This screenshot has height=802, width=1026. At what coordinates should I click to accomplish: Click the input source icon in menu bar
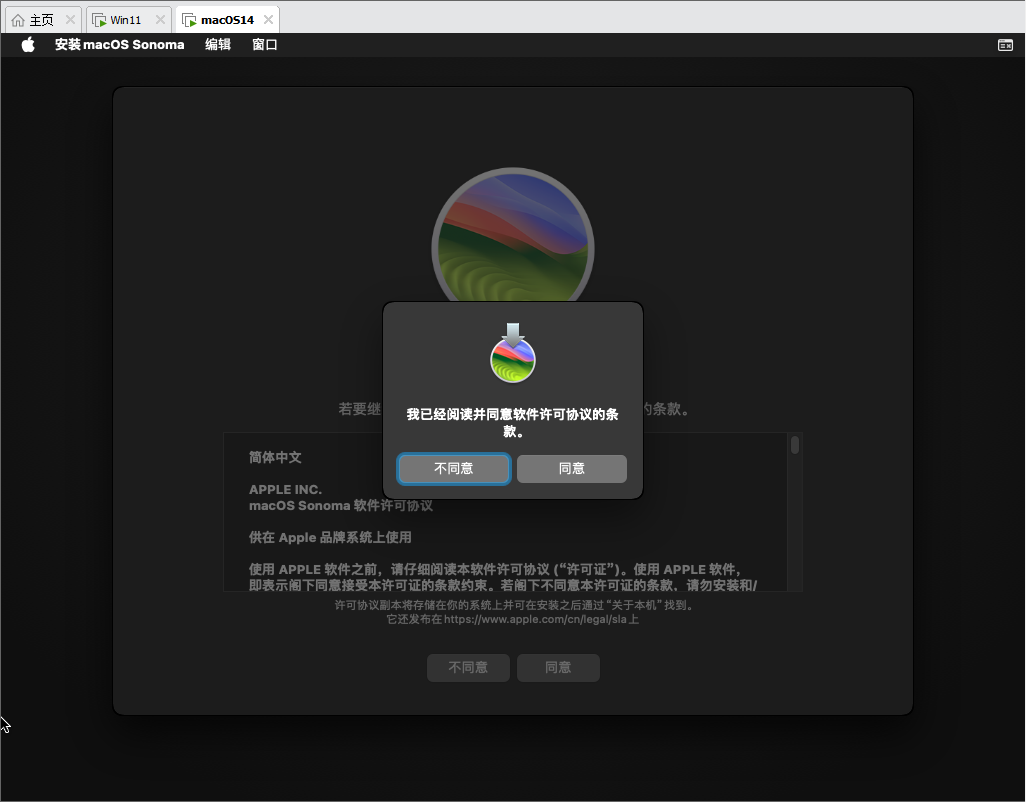point(1005,44)
